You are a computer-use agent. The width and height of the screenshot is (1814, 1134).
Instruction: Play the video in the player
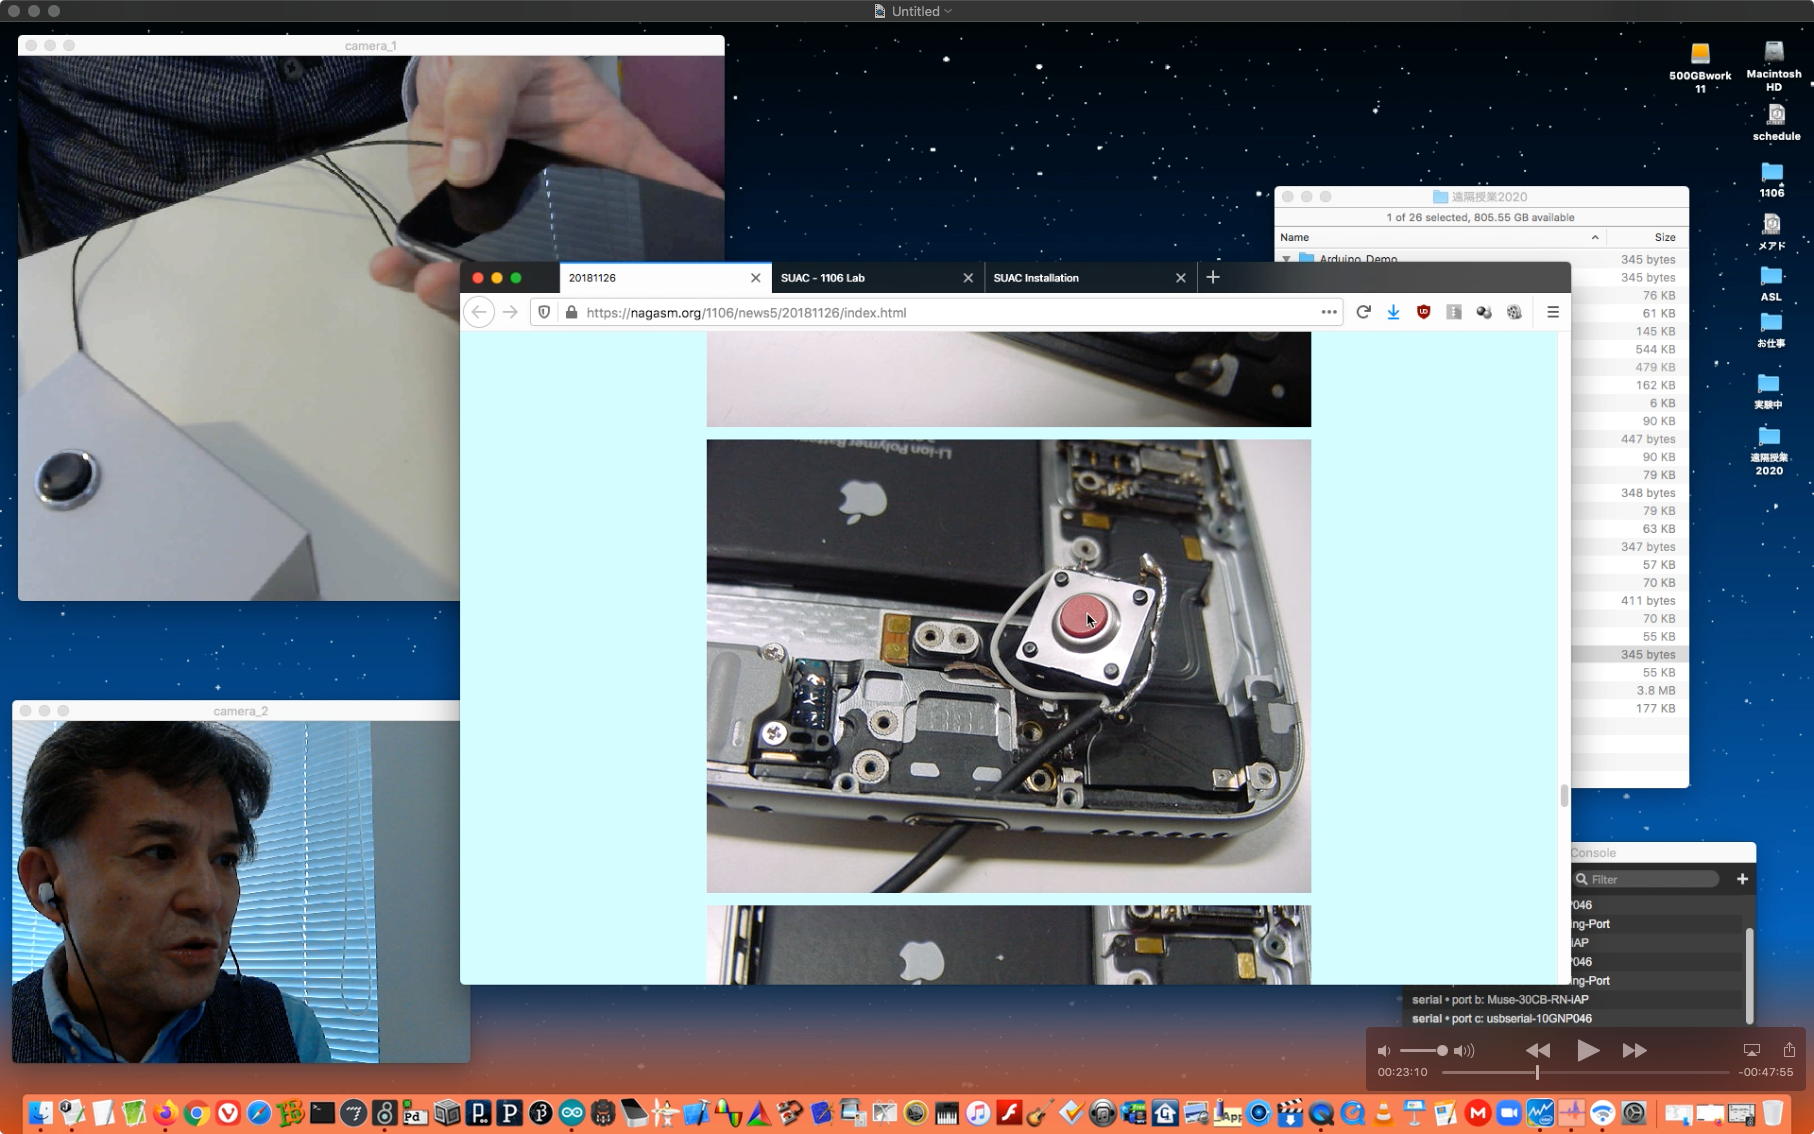pyautogui.click(x=1587, y=1050)
